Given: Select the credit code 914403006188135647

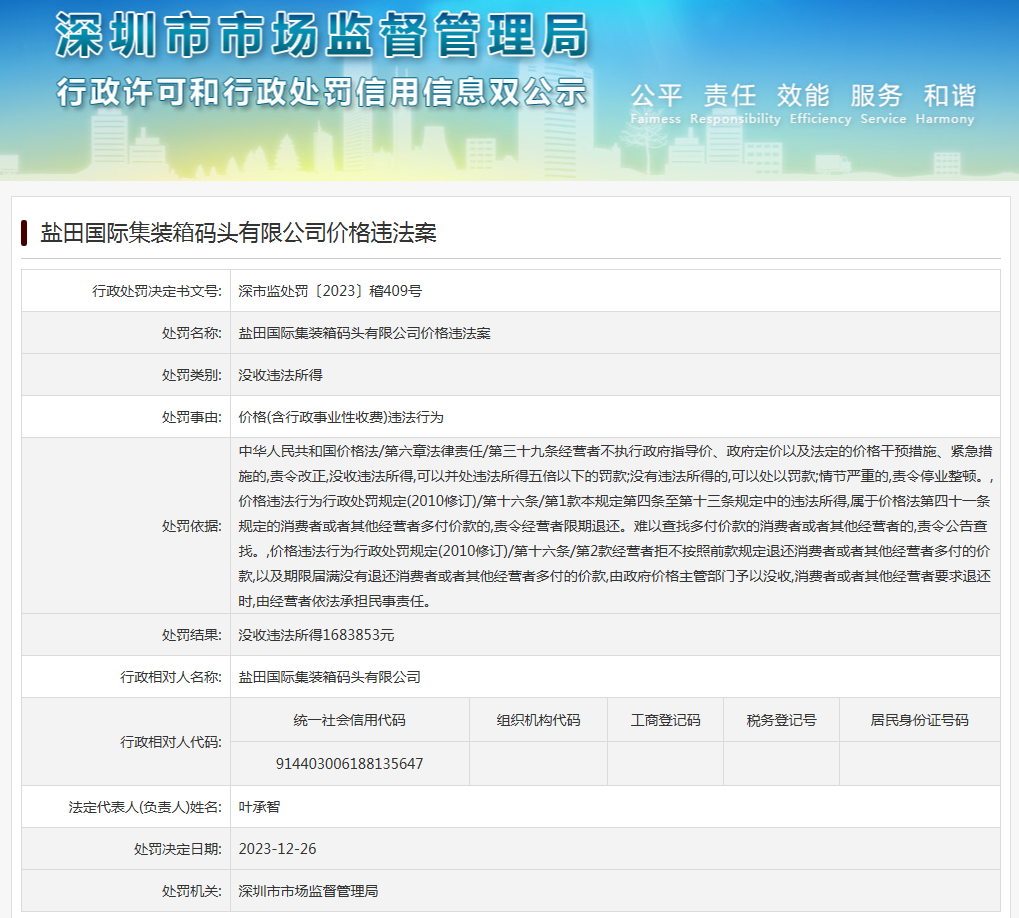Looking at the screenshot, I should (350, 763).
